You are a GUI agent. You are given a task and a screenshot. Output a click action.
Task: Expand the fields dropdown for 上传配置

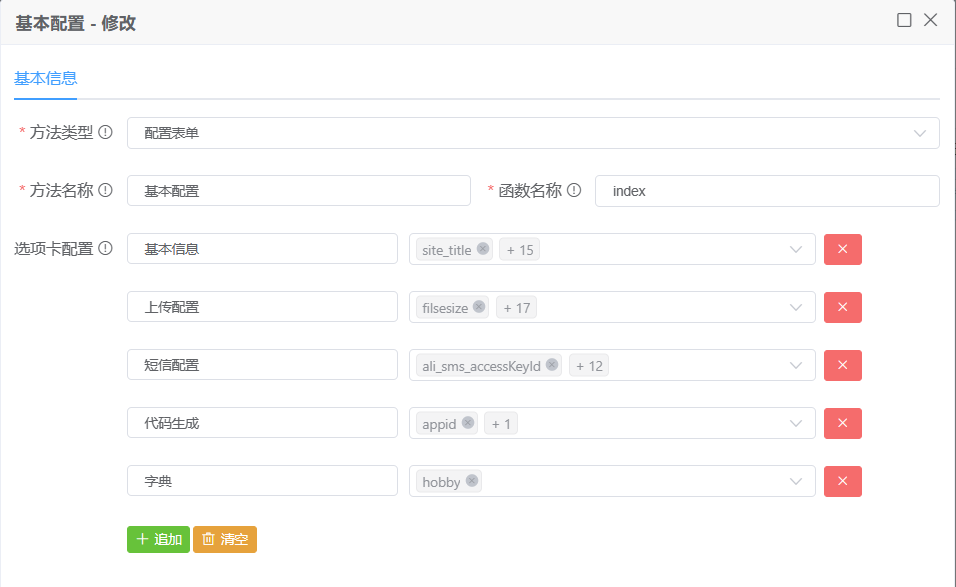tap(796, 307)
